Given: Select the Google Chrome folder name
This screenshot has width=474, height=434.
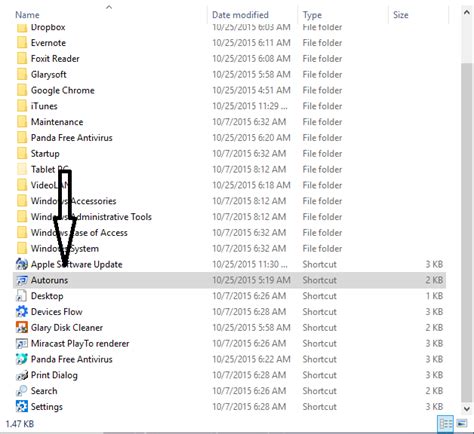Looking at the screenshot, I should coord(63,90).
